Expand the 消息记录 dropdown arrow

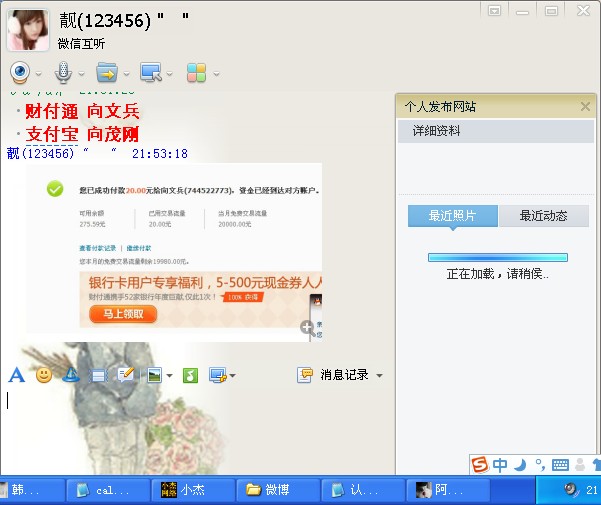coord(379,376)
